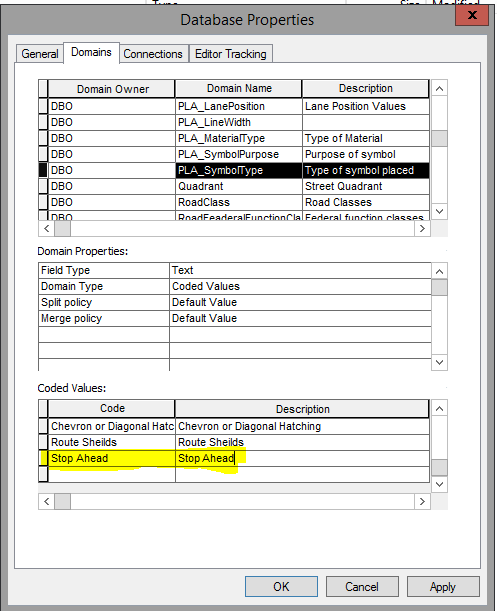Screen dimensions: 497x611
Task: Open the Editor Tracking tab
Action: pos(231,54)
